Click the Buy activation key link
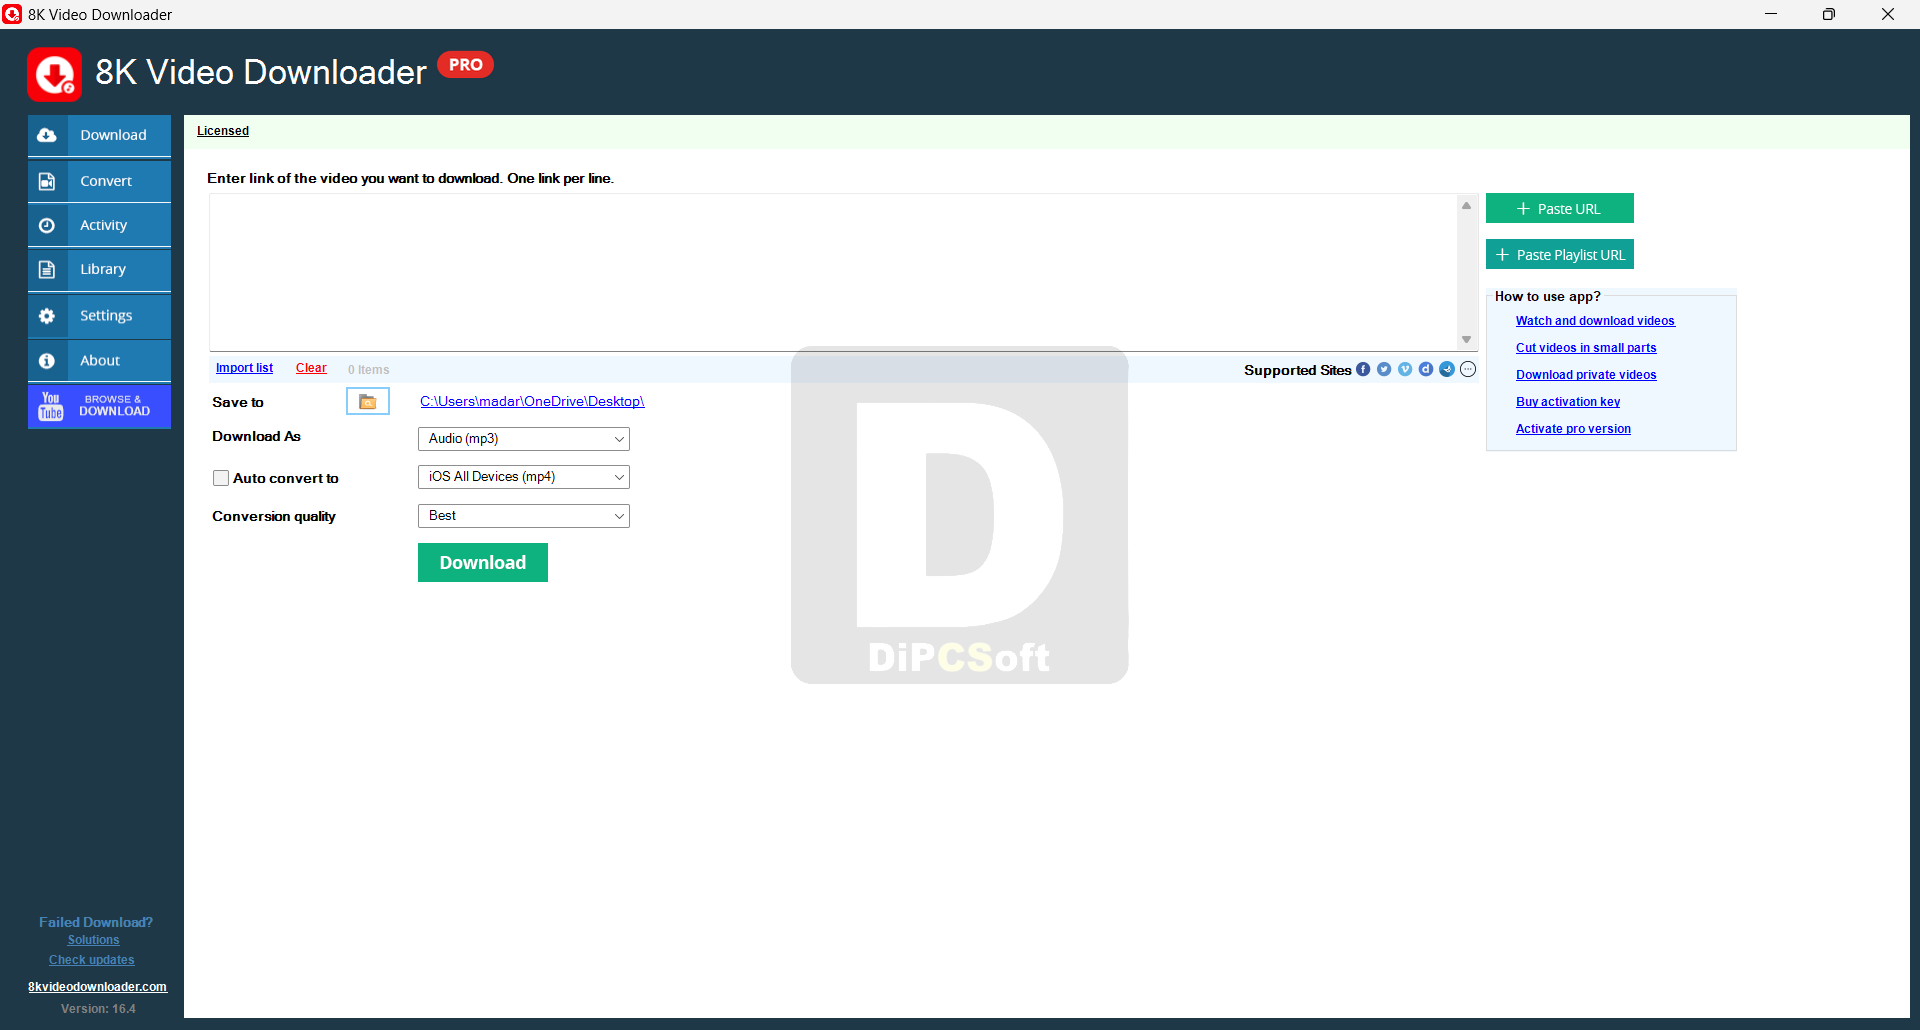Image resolution: width=1920 pixels, height=1030 pixels. coord(1568,402)
